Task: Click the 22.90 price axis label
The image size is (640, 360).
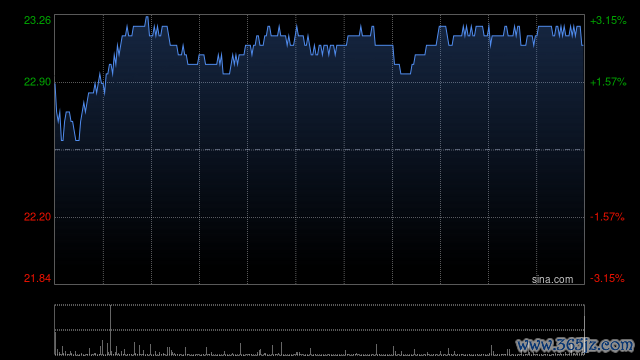Action: (38, 82)
